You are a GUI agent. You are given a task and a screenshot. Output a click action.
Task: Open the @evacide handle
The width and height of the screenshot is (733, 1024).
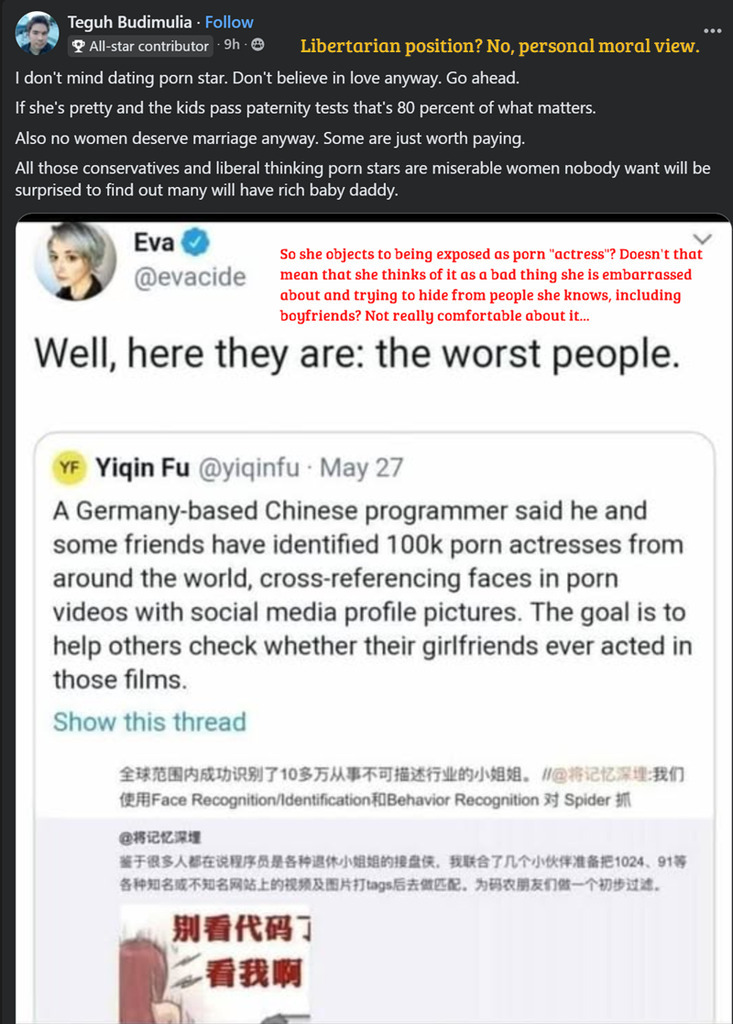coord(189,277)
